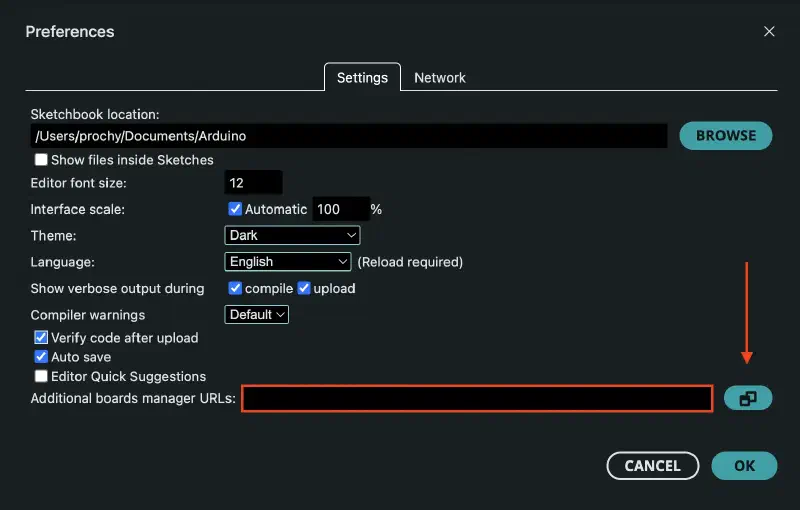Click the CANCEL button
The height and width of the screenshot is (510, 800).
653,466
